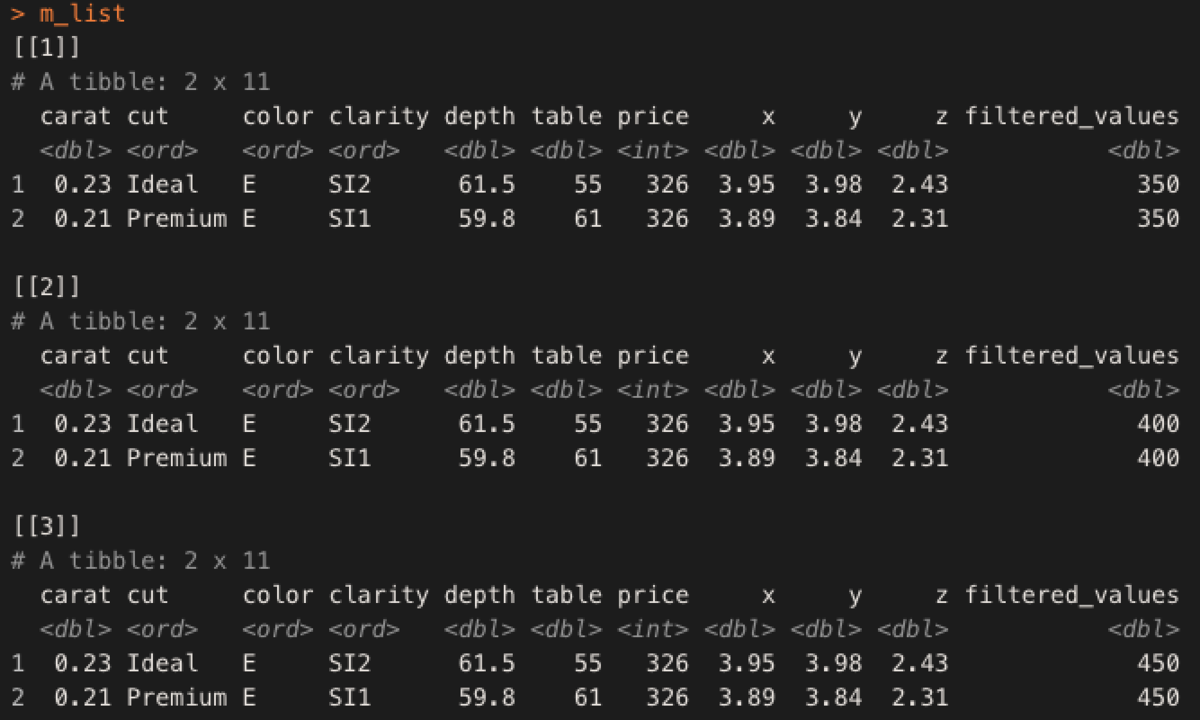Viewport: 1200px width, 720px height.
Task: Click SI2 clarity value in the third tibble
Action: pyautogui.click(x=350, y=662)
